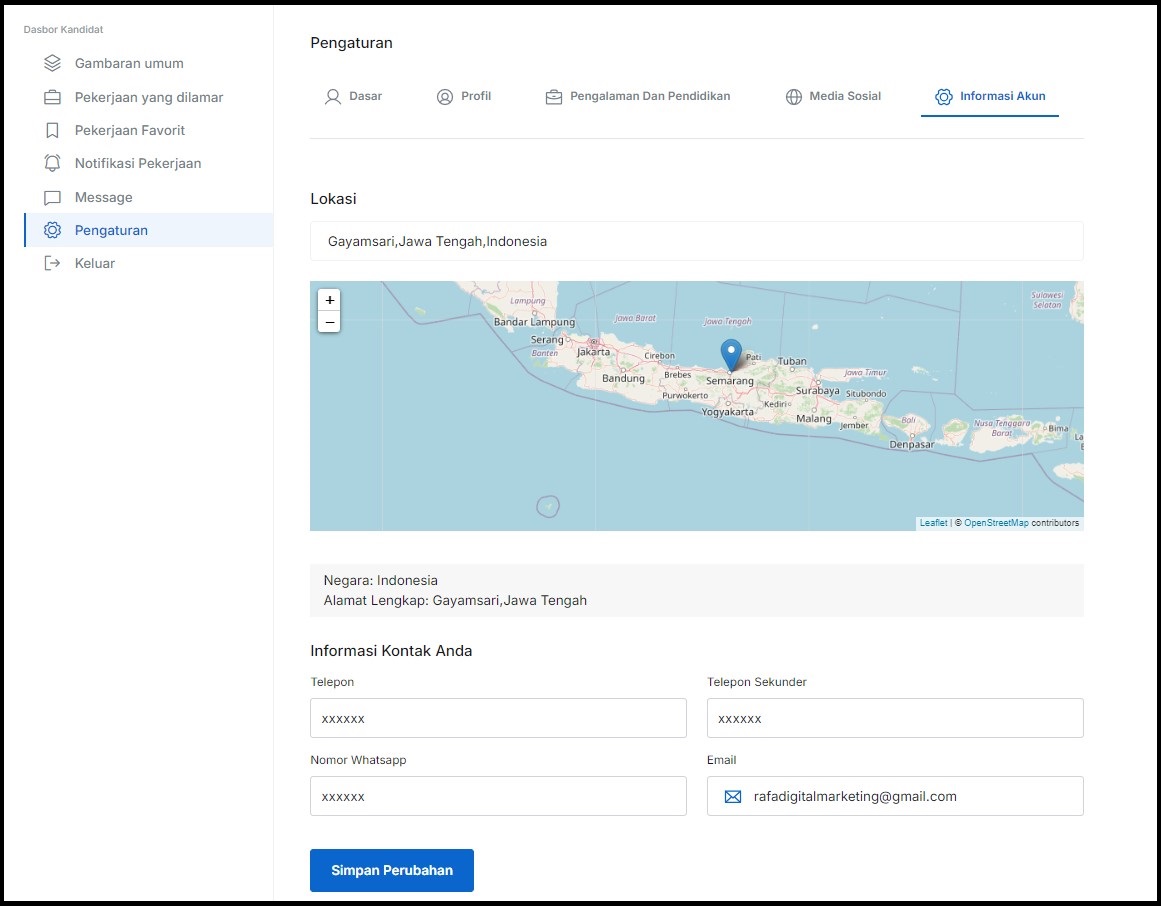Click the Negara: Indonesia text

(x=381, y=580)
